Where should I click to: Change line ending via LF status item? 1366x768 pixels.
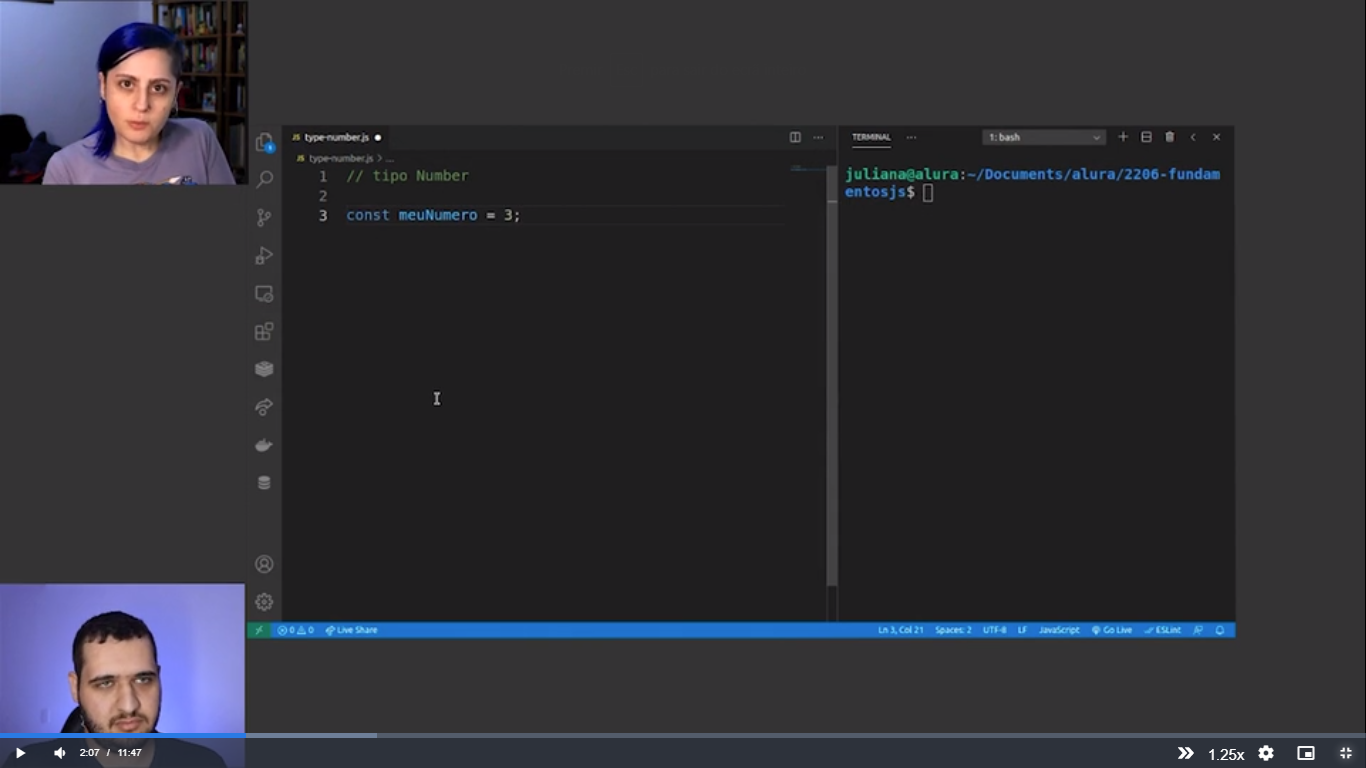pos(1022,630)
